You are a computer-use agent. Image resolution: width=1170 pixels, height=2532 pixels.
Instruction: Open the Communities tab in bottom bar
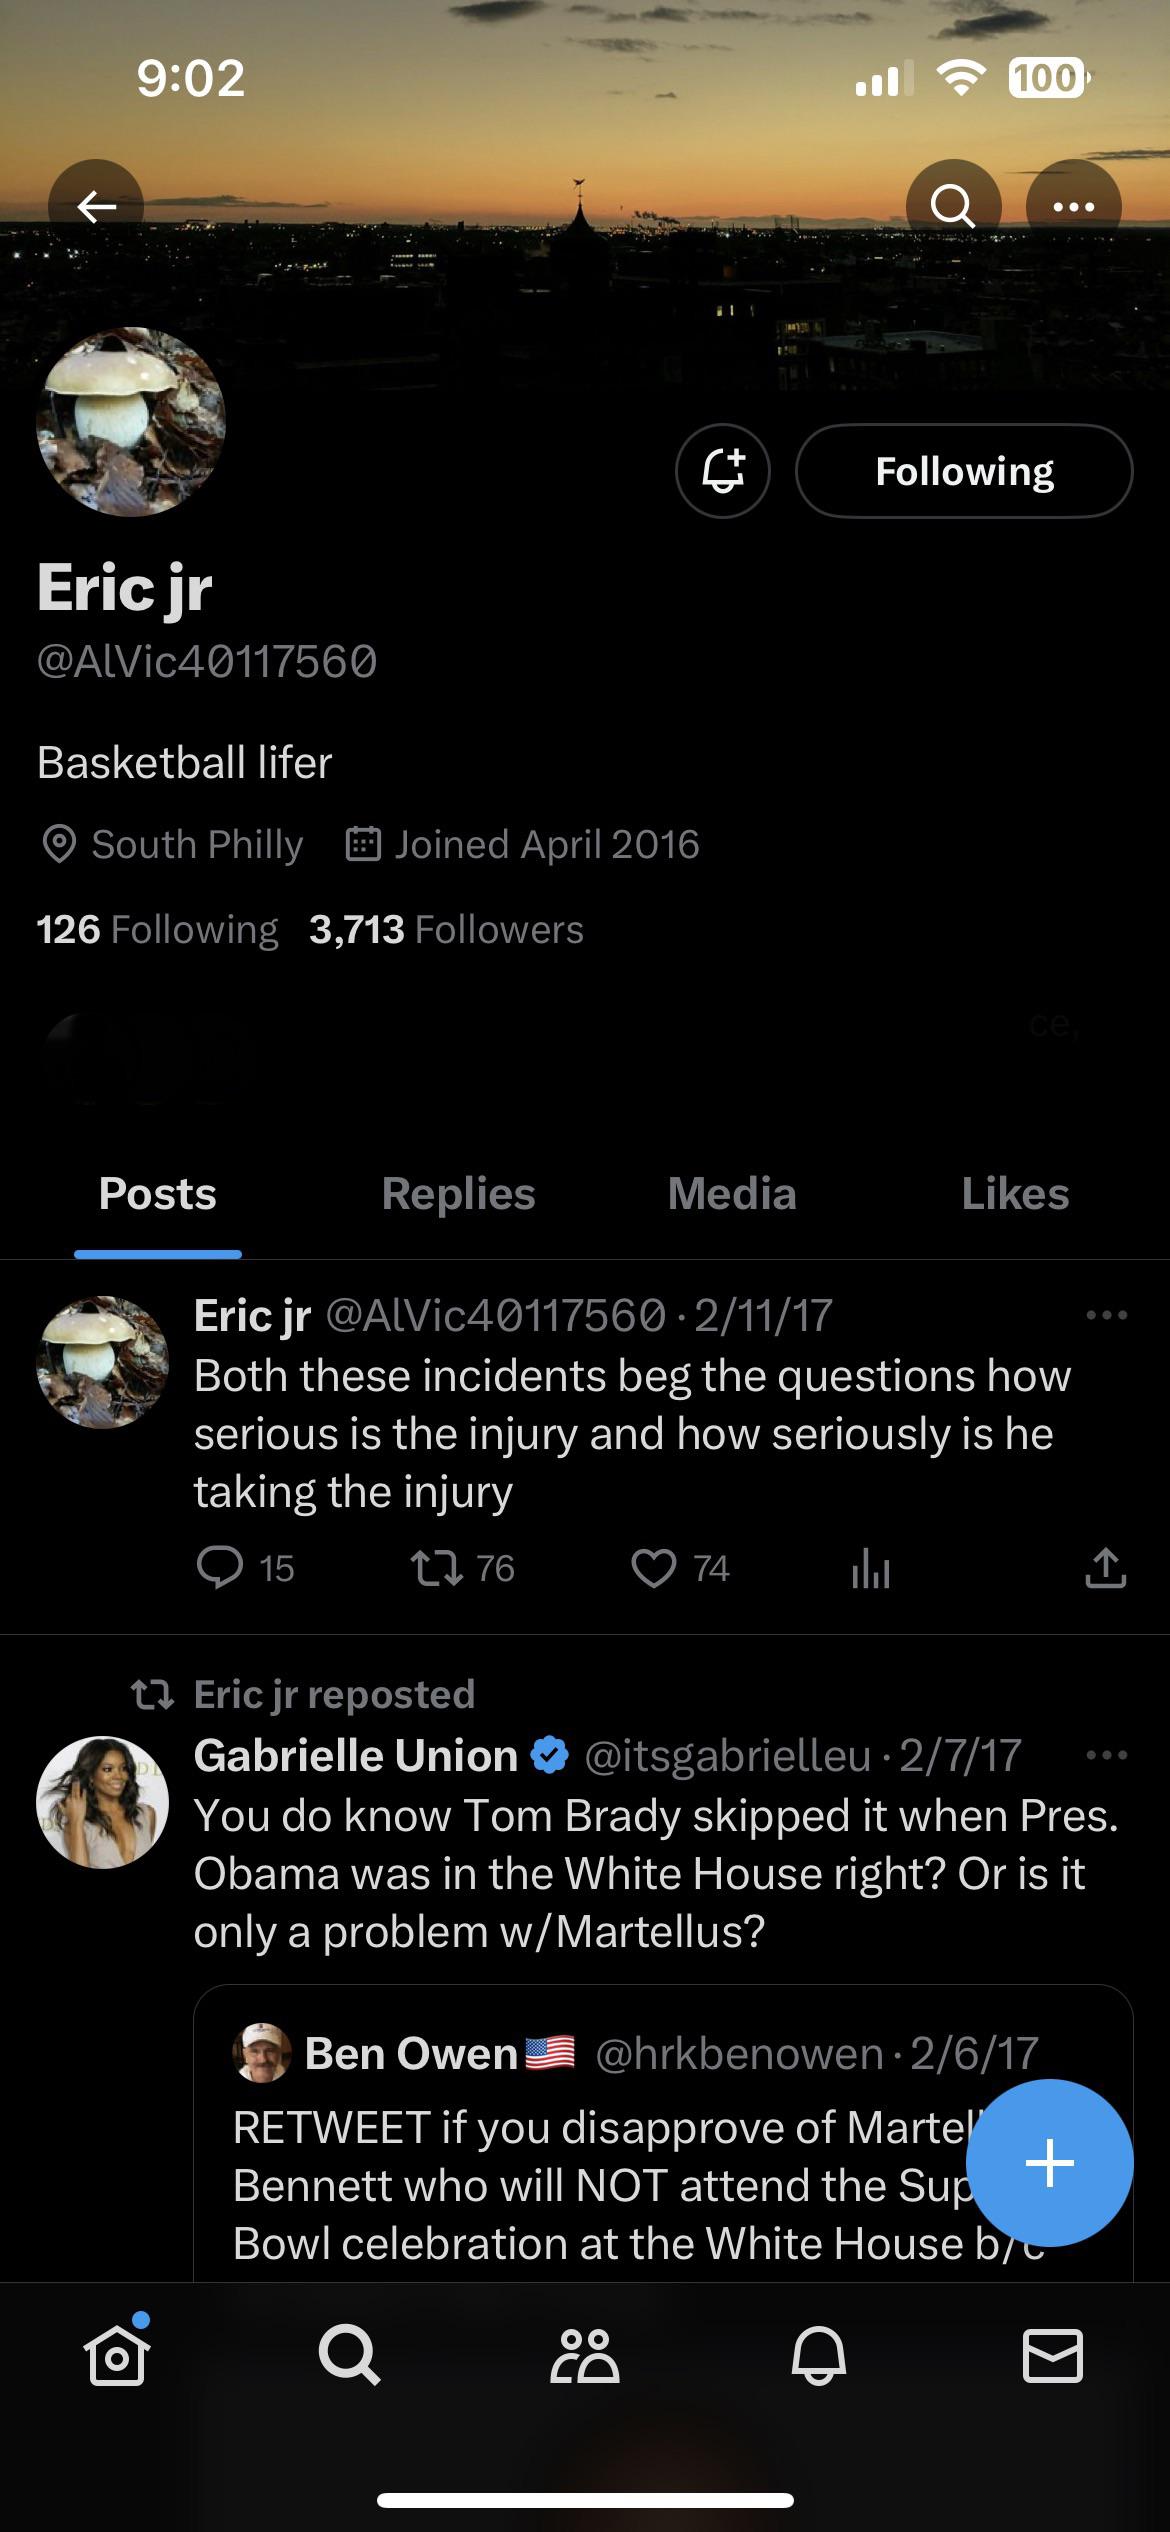coord(585,2356)
